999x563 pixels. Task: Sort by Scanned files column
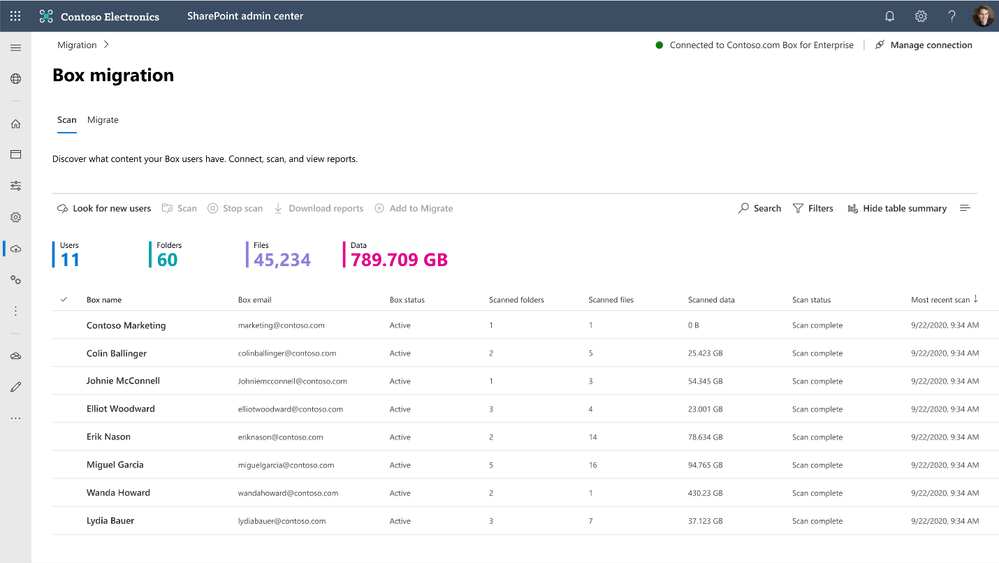[611, 300]
